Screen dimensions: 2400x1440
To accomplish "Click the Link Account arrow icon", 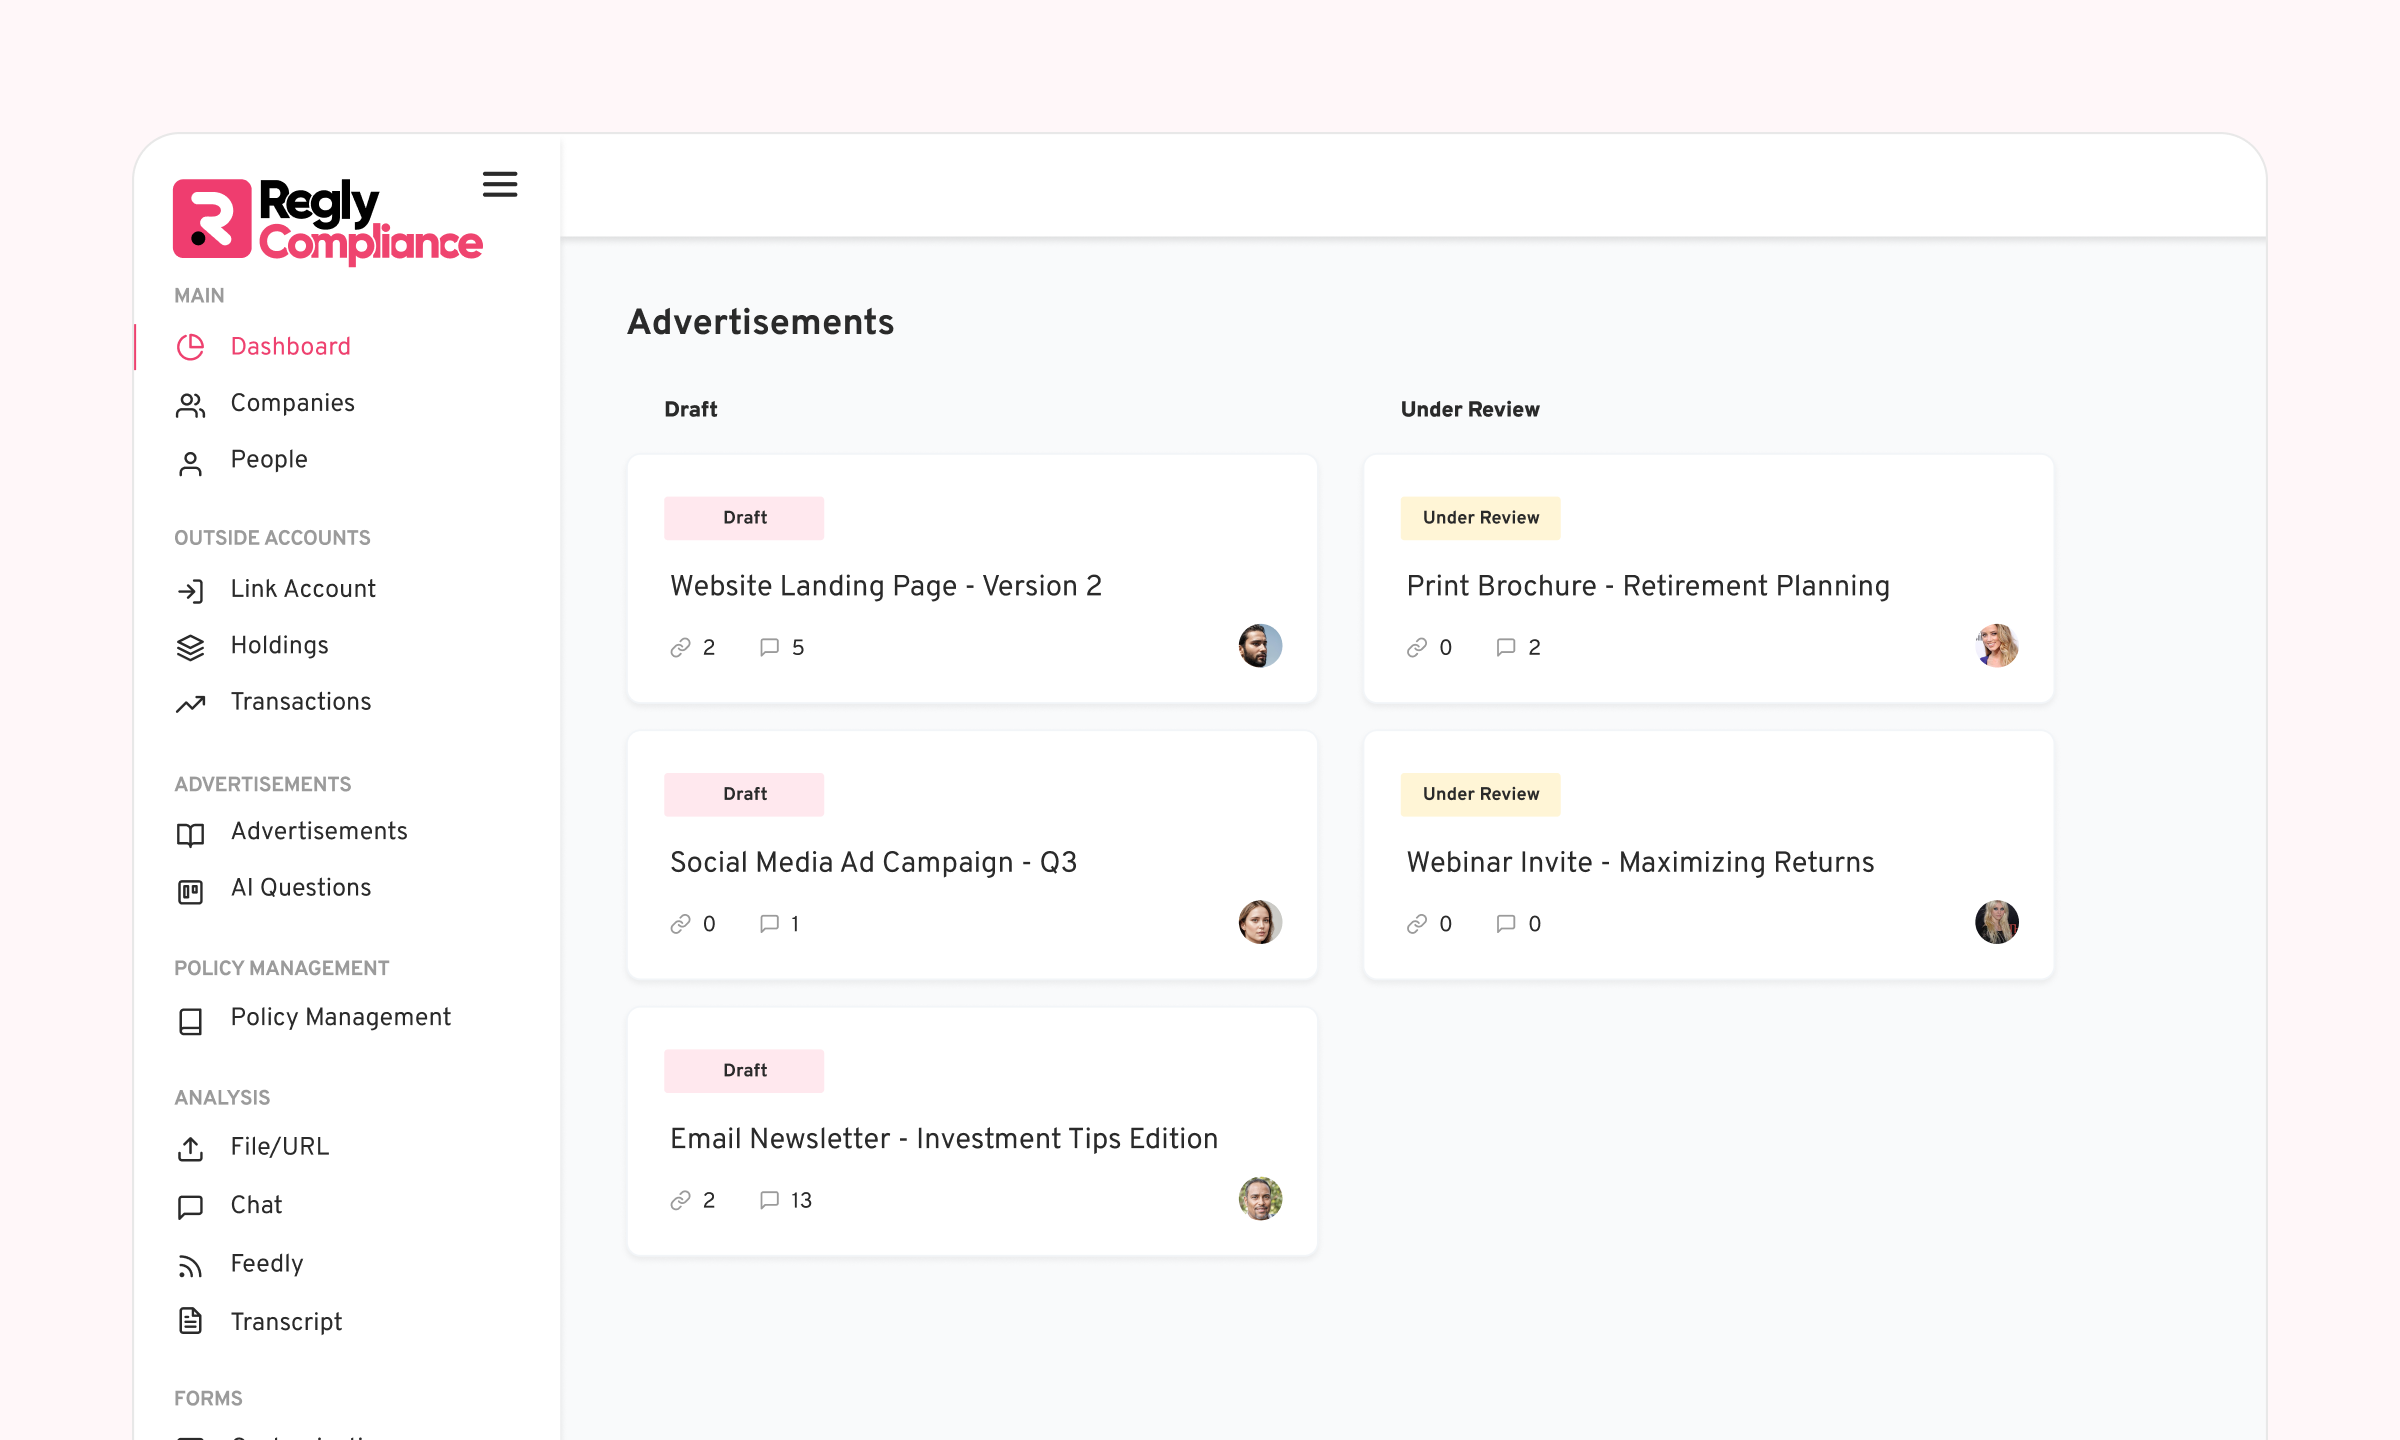I will coord(190,591).
